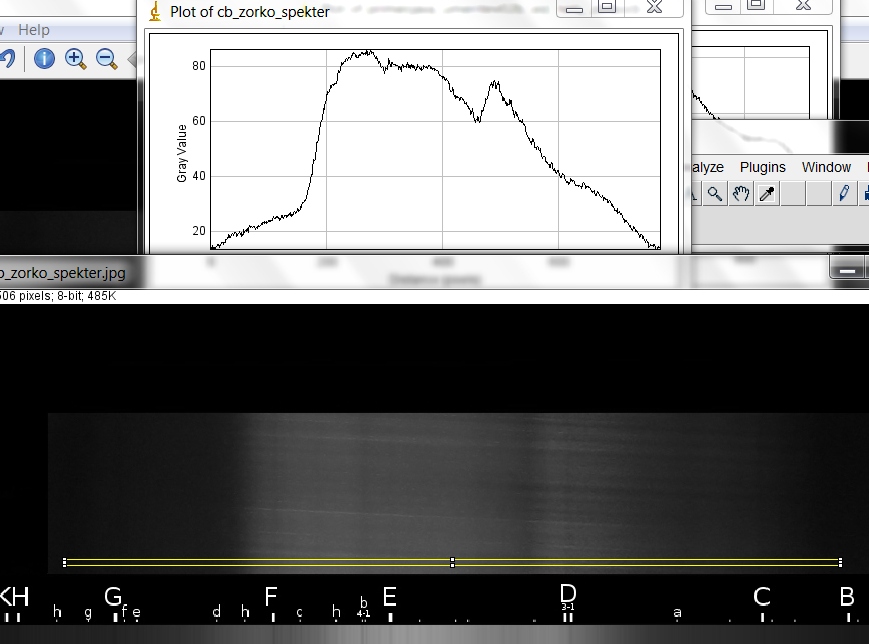Click the undo arrow icon in toolbar

tap(6, 59)
